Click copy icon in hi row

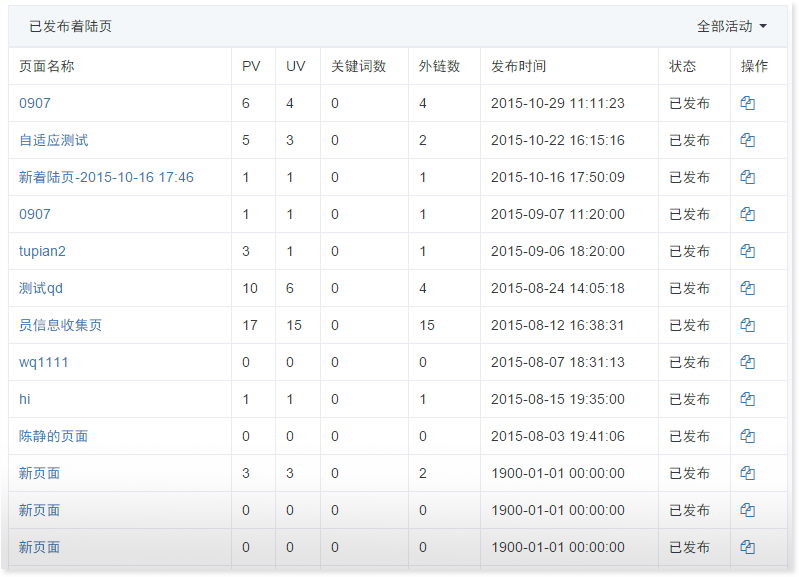point(747,399)
